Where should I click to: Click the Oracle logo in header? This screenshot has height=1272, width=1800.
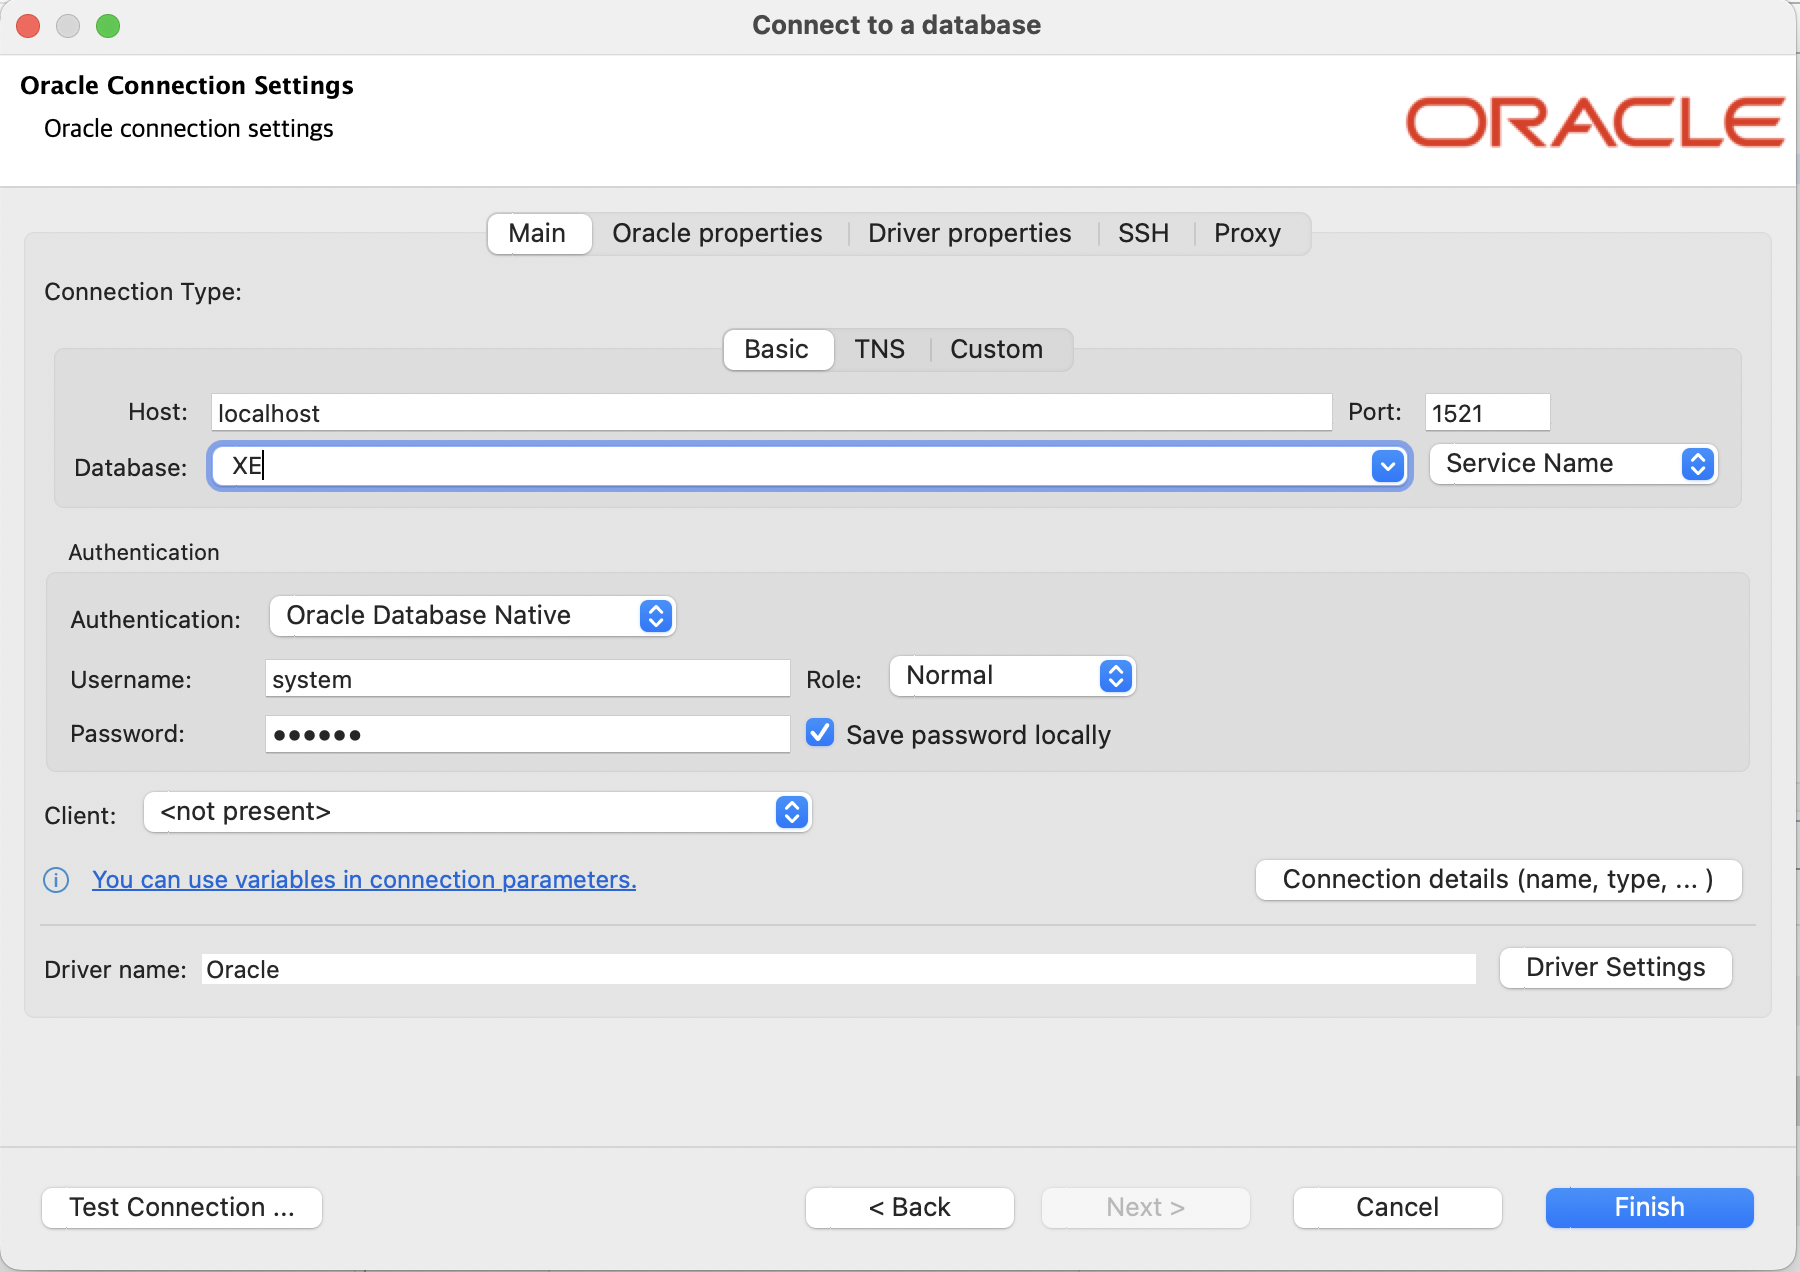1594,122
